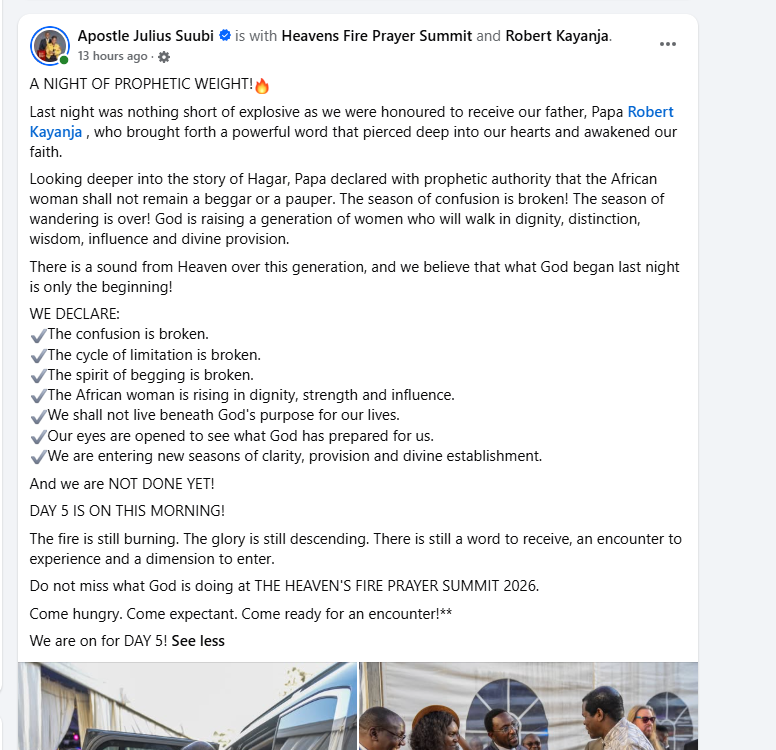Viewport: 776px width, 750px height.
Task: Open Robert Kayanja tagged link in post header
Action: 557,36
